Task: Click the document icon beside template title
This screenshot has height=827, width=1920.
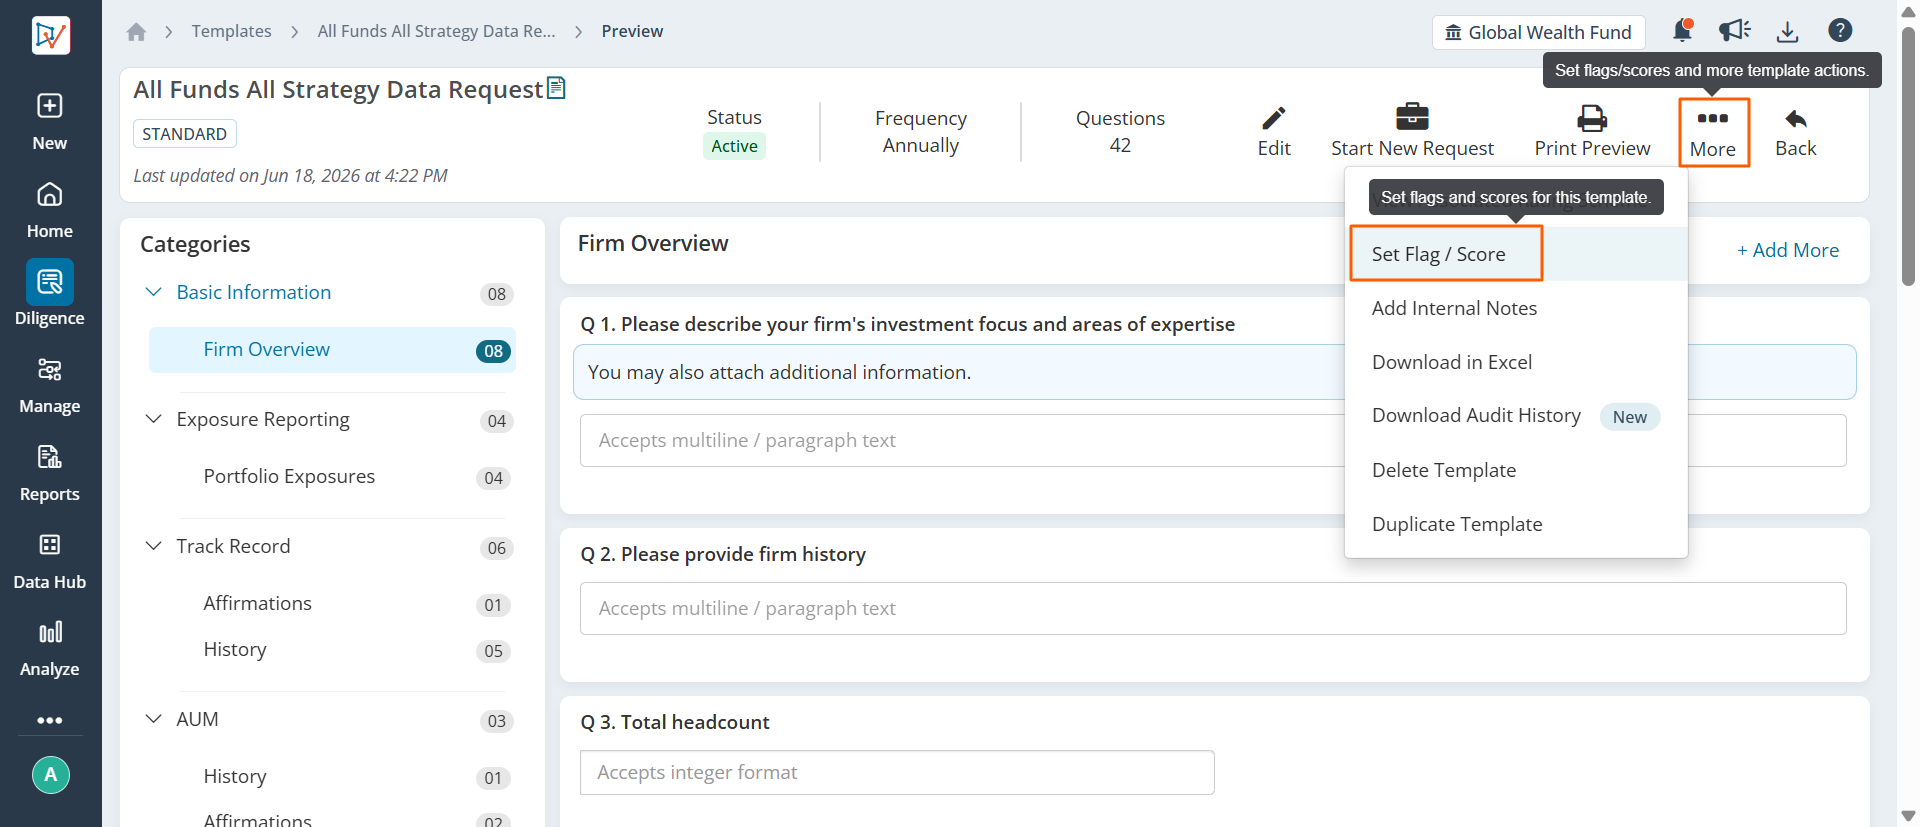Action: (x=557, y=88)
